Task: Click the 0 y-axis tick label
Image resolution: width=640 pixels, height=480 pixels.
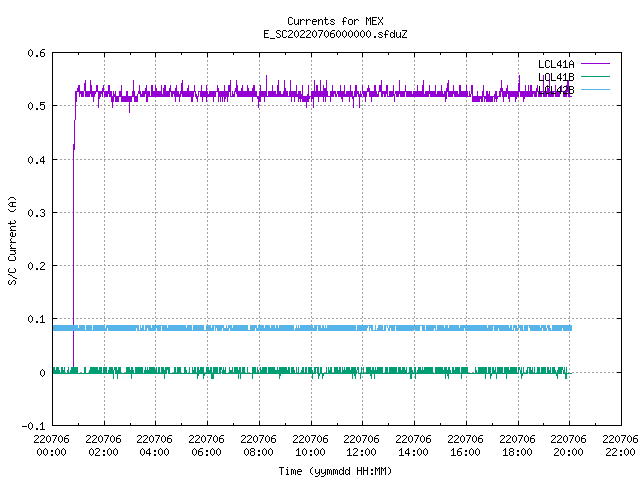Action: pos(42,373)
